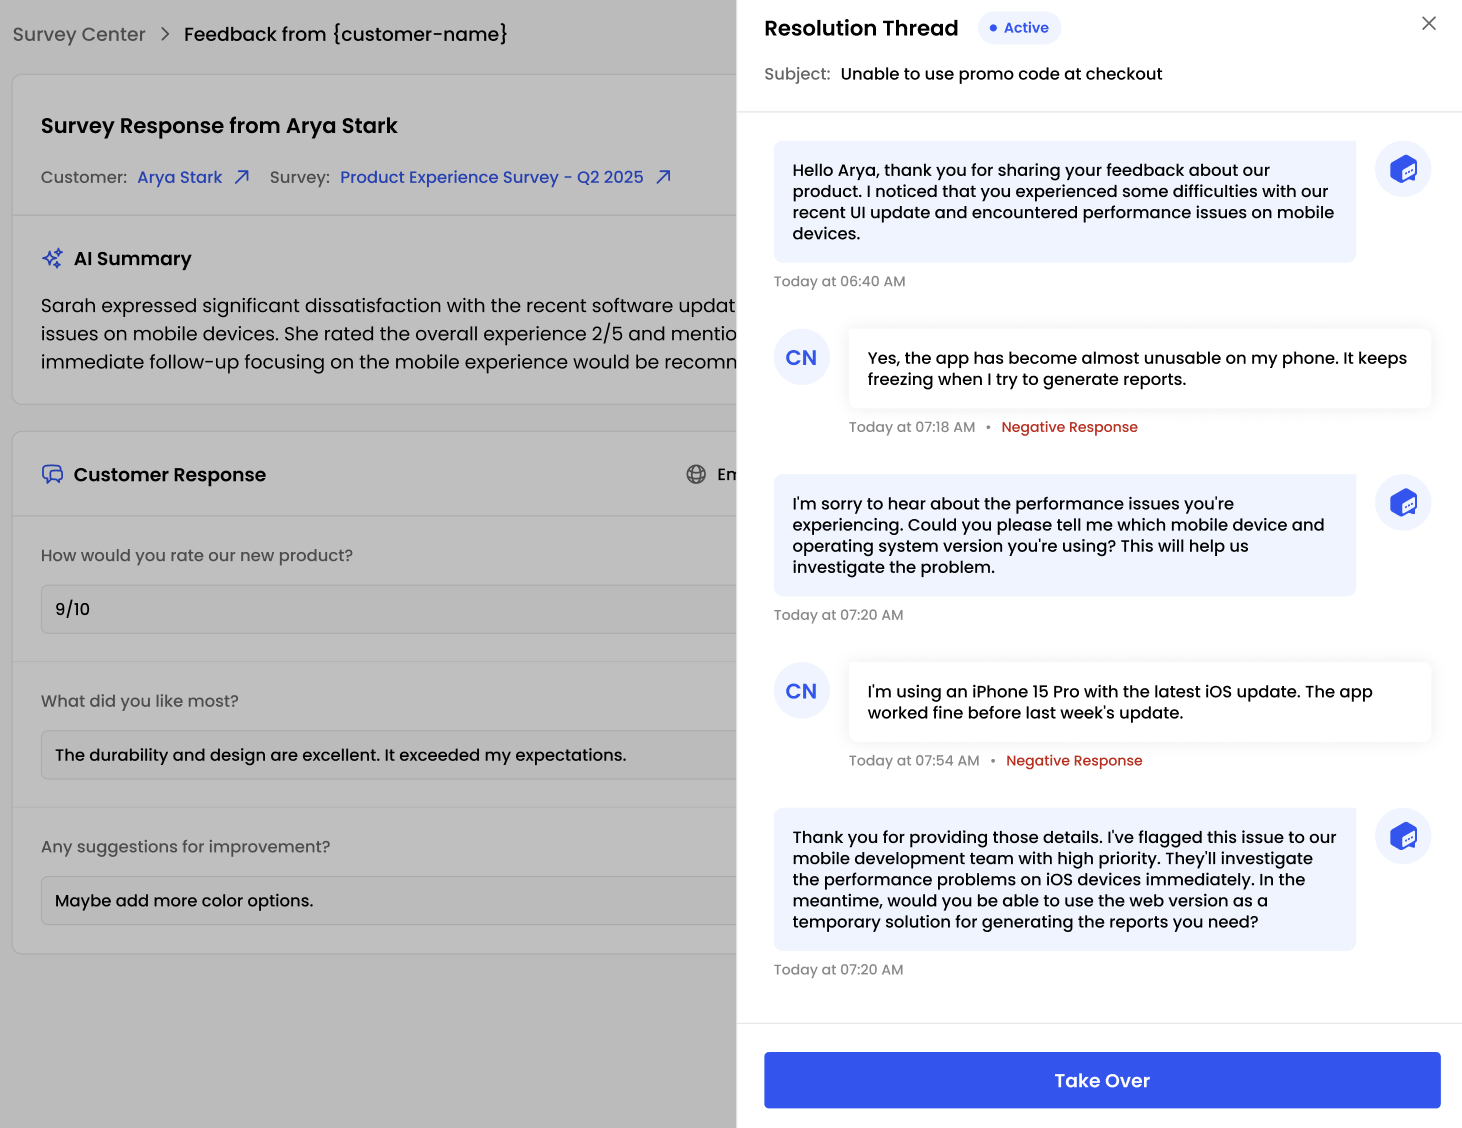Click the Customer Response chat bubble icon
1462x1128 pixels.
(53, 474)
